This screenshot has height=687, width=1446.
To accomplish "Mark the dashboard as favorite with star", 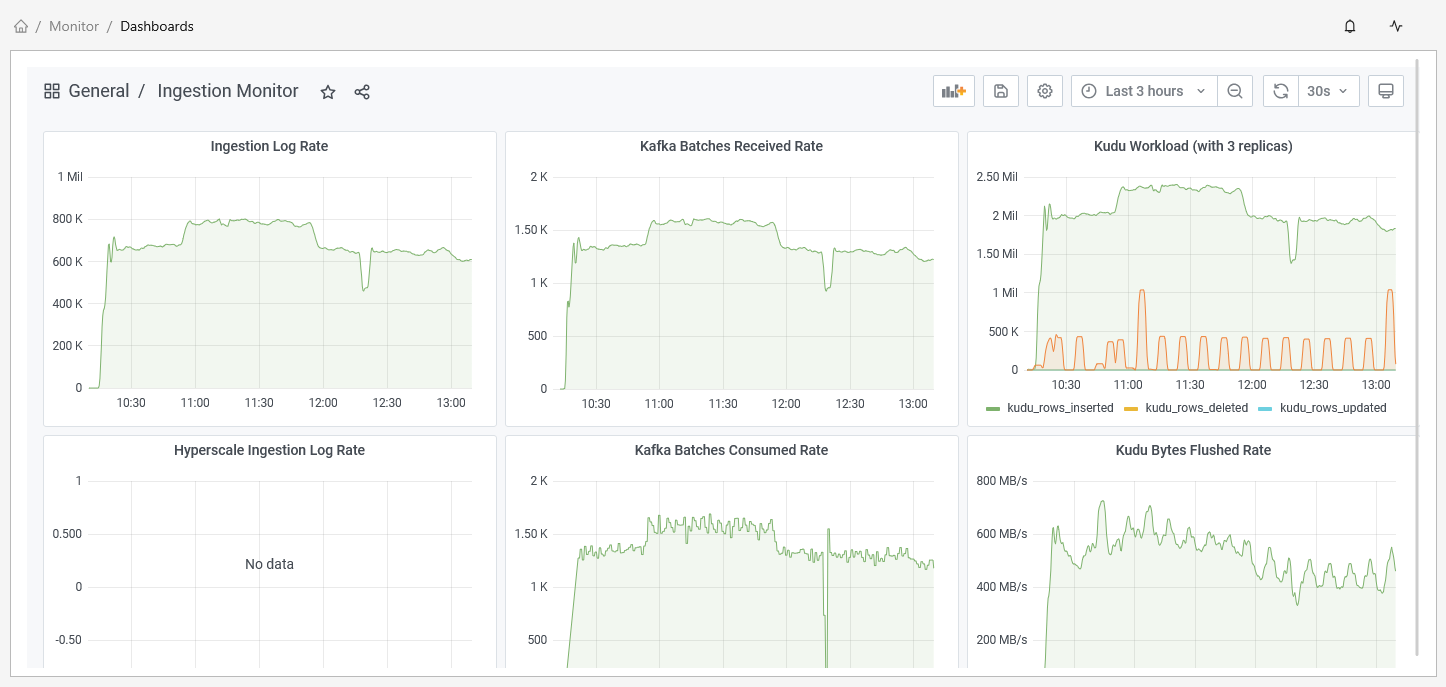I will pyautogui.click(x=327, y=91).
